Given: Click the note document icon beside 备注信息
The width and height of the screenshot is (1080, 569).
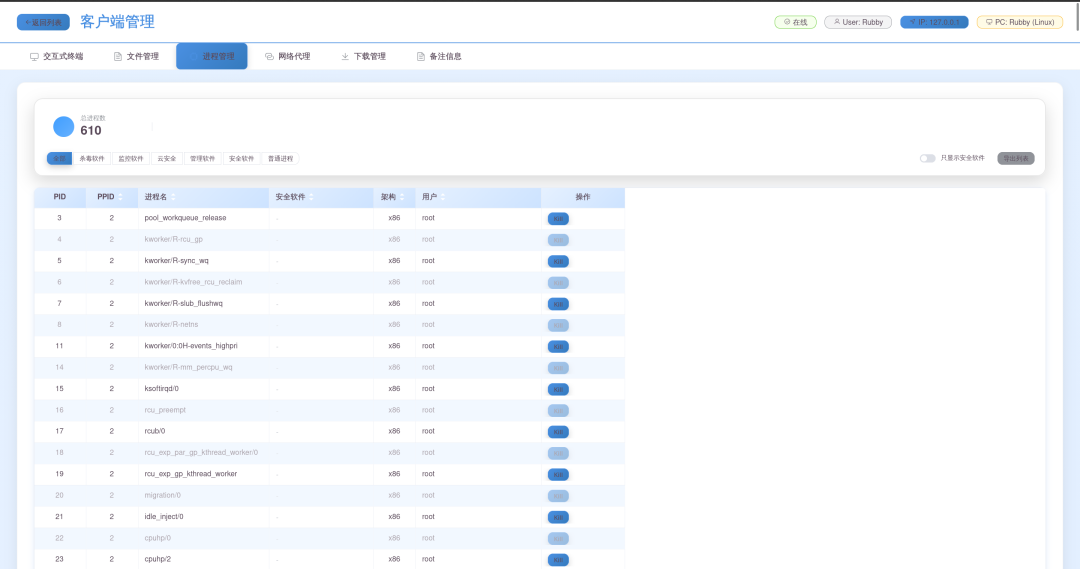Looking at the screenshot, I should [x=421, y=56].
